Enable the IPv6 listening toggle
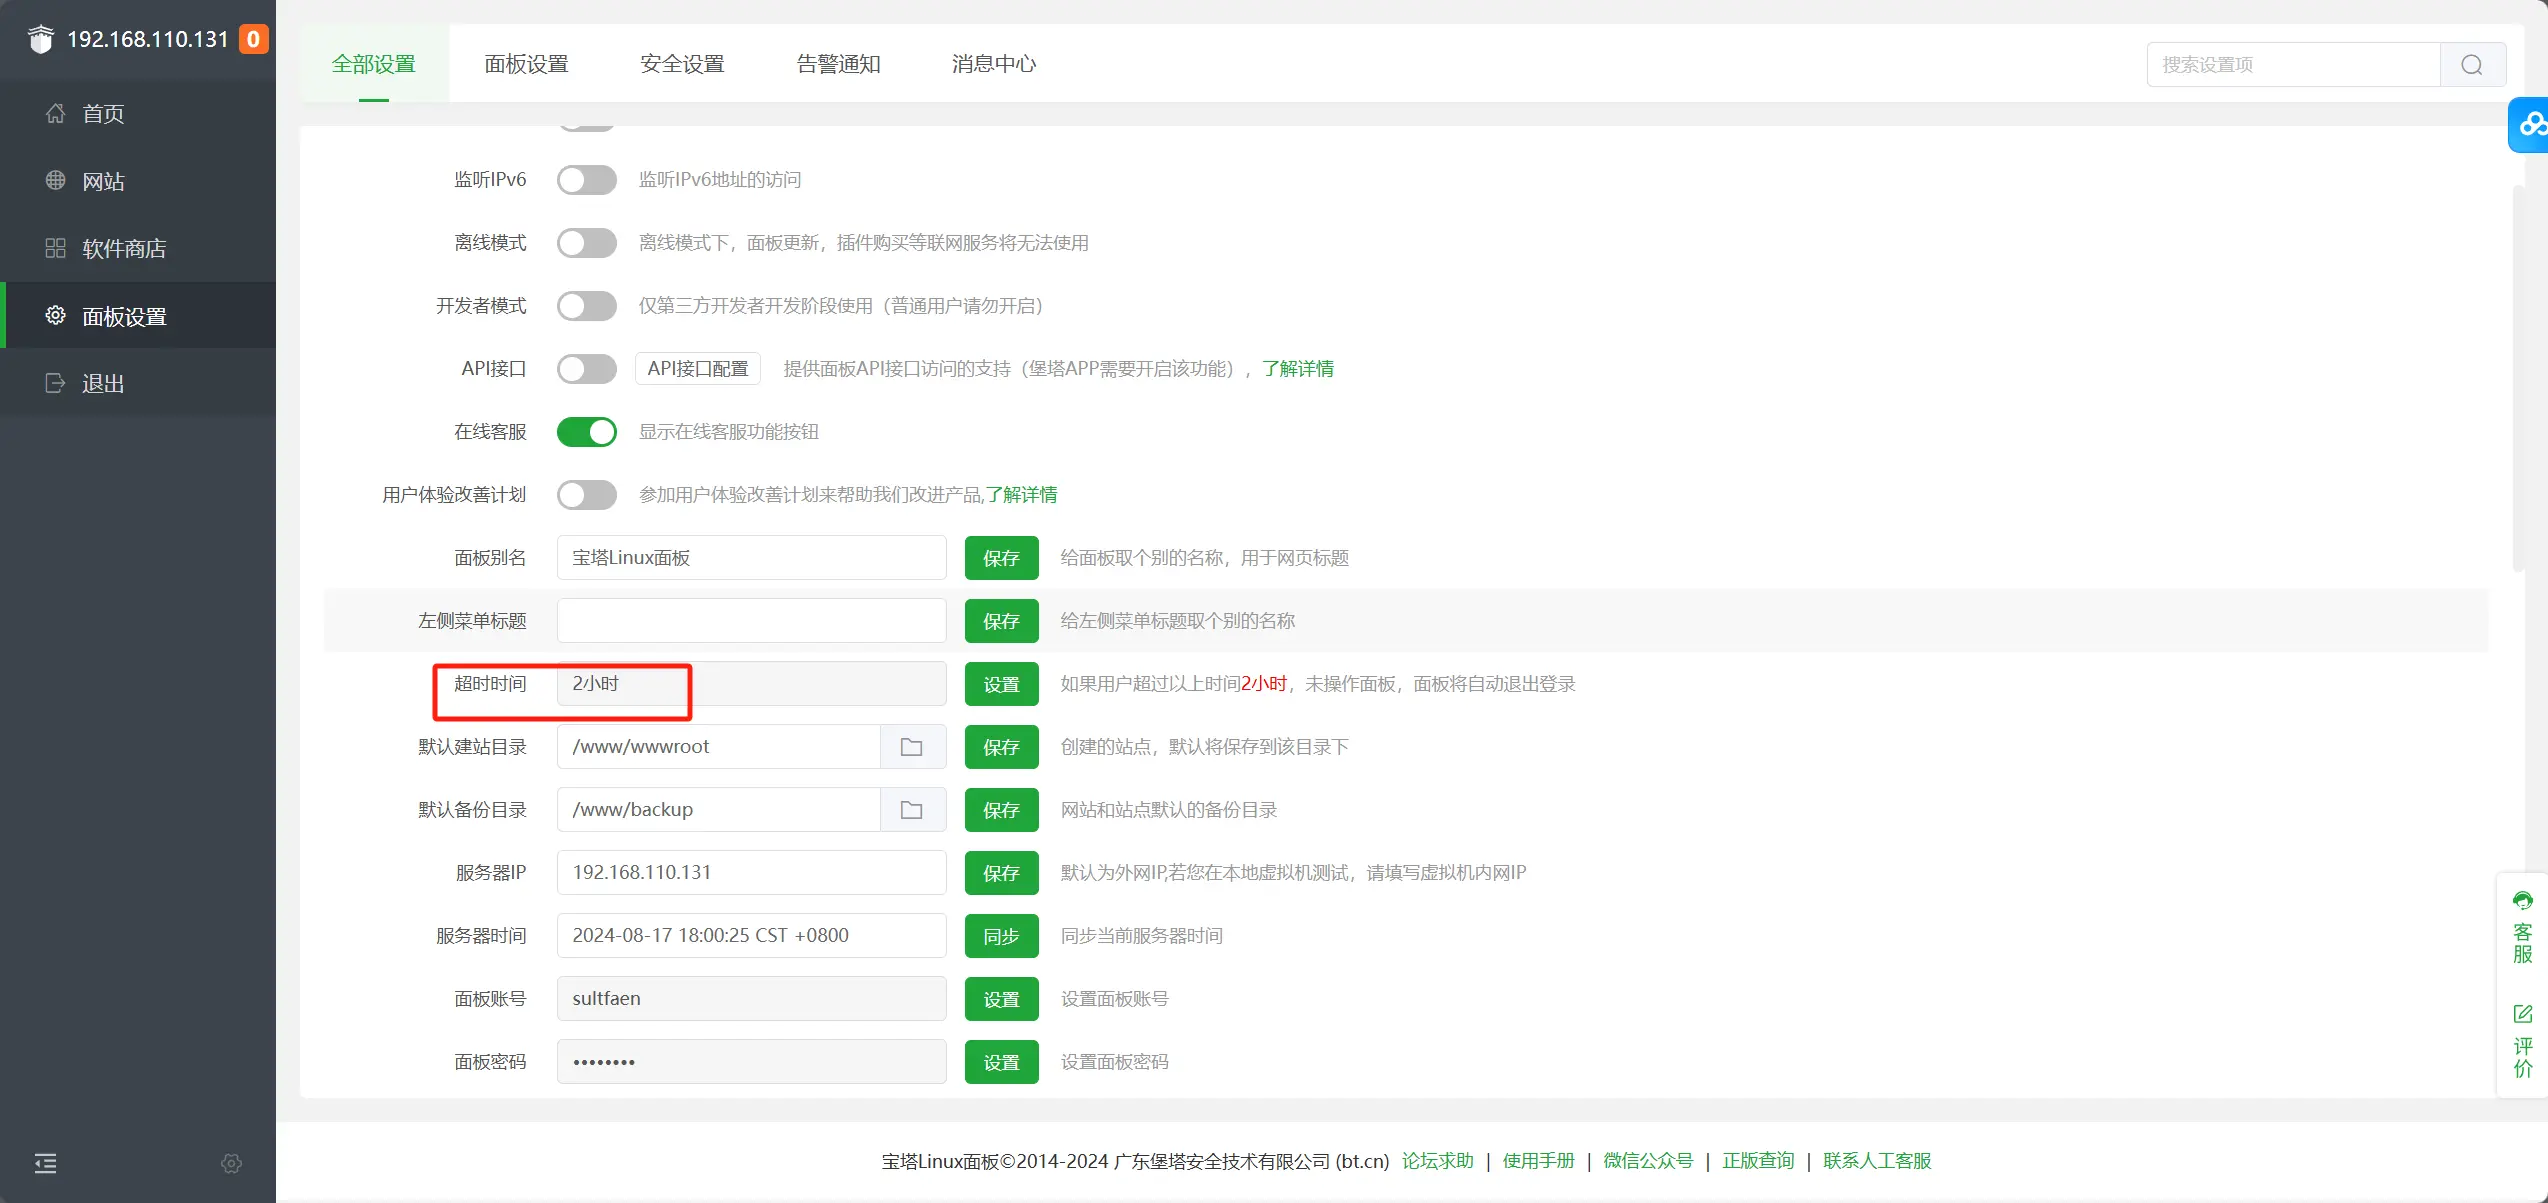The image size is (2548, 1203). coord(587,180)
